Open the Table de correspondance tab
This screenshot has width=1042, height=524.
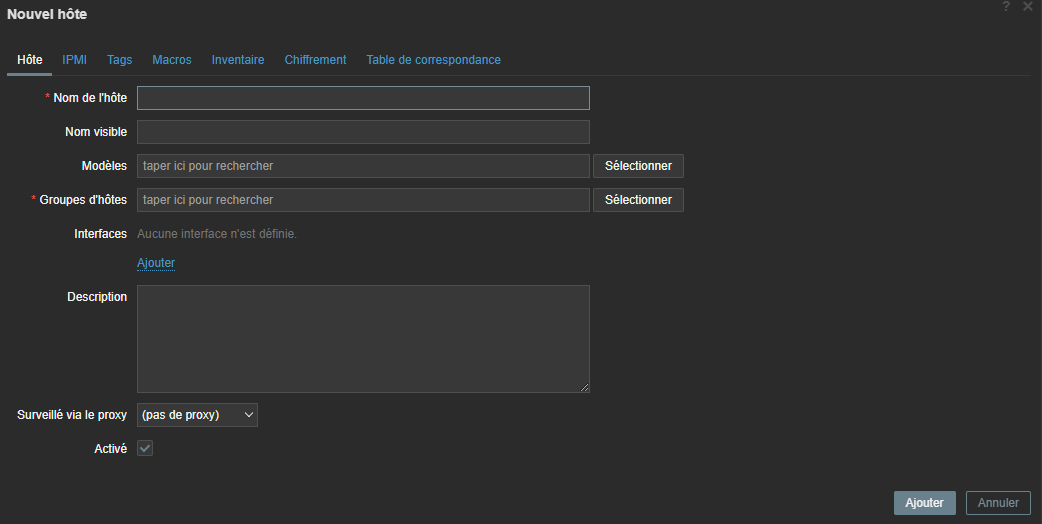[433, 60]
